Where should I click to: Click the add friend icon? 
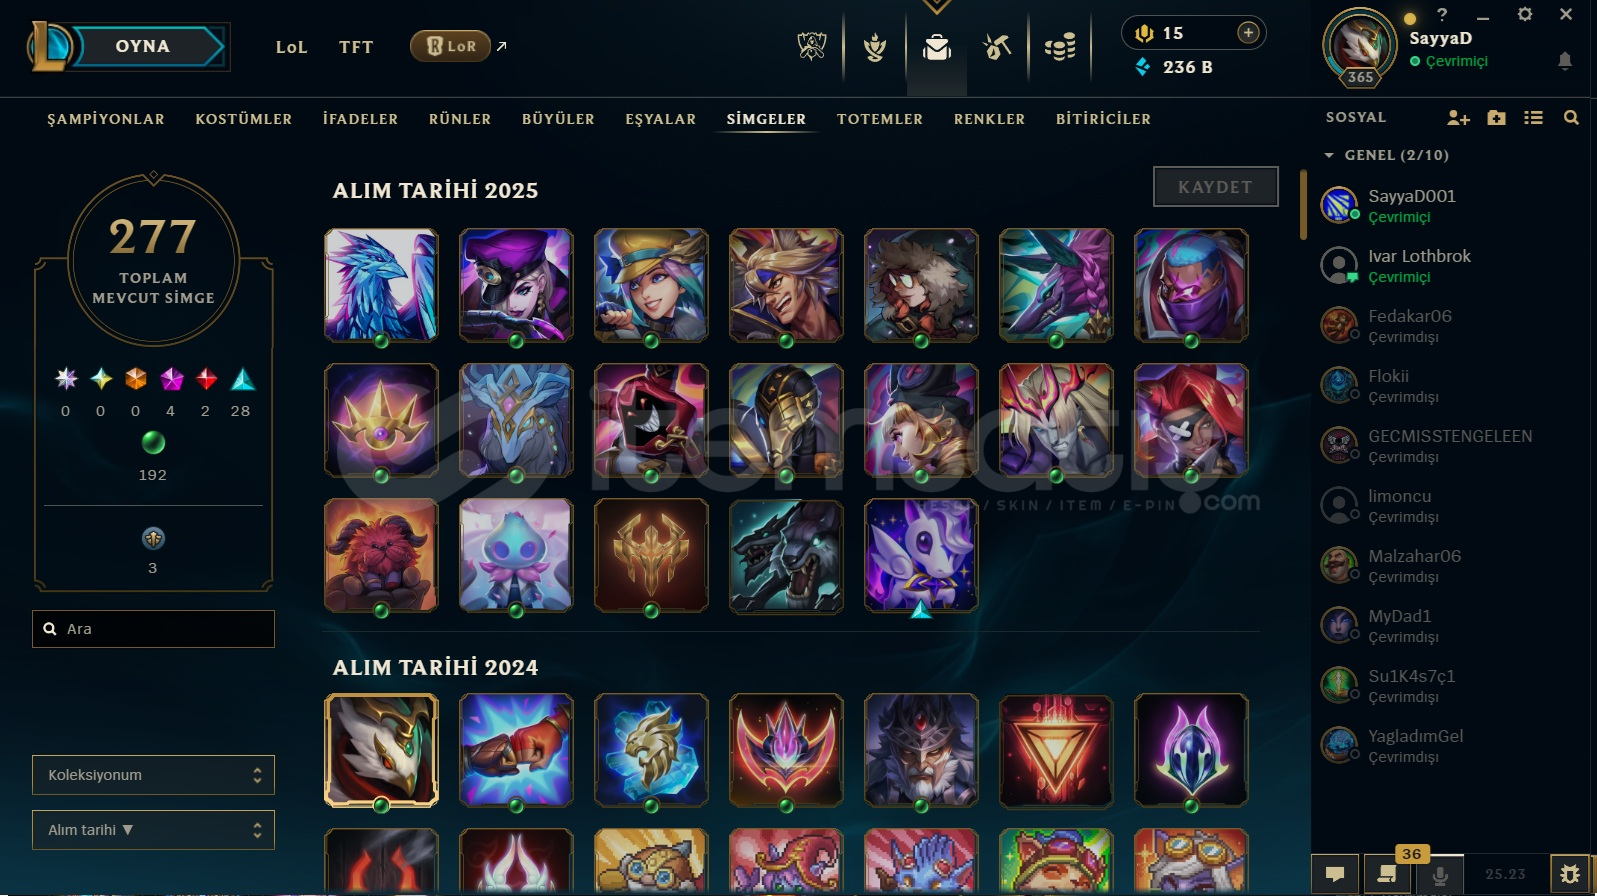[x=1458, y=118]
